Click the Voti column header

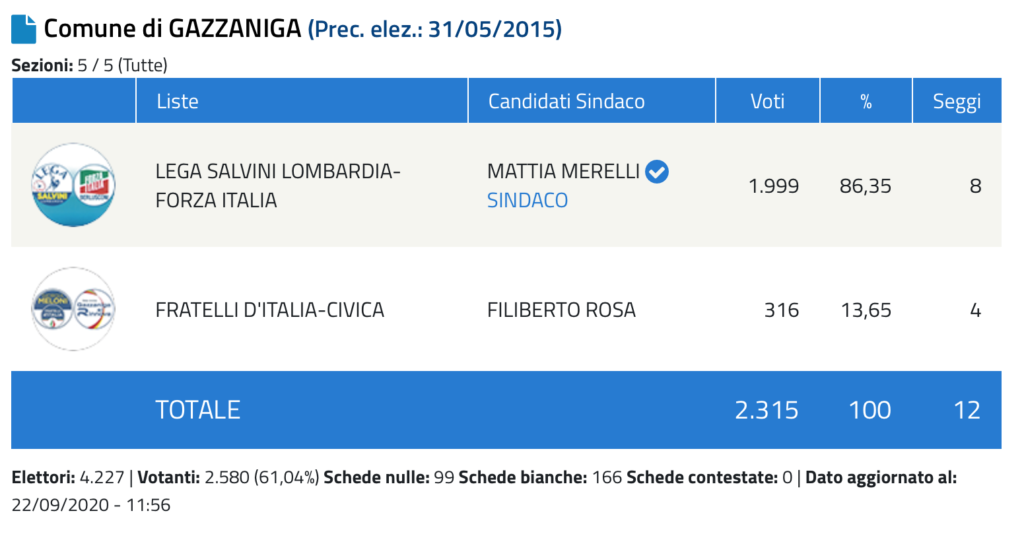pyautogui.click(x=767, y=101)
